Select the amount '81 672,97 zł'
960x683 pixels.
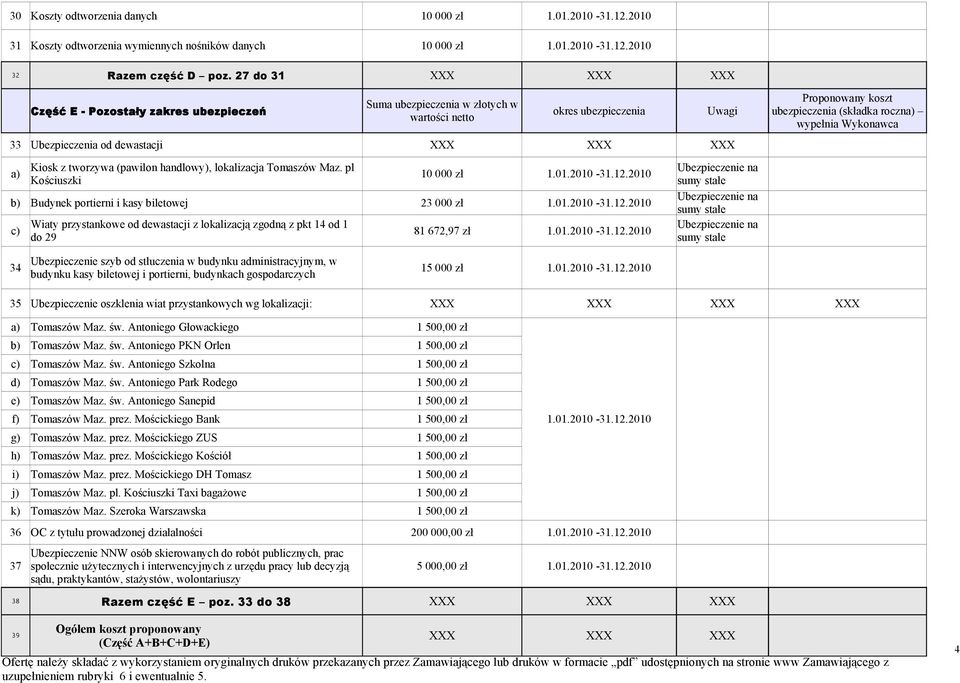[x=442, y=231]
